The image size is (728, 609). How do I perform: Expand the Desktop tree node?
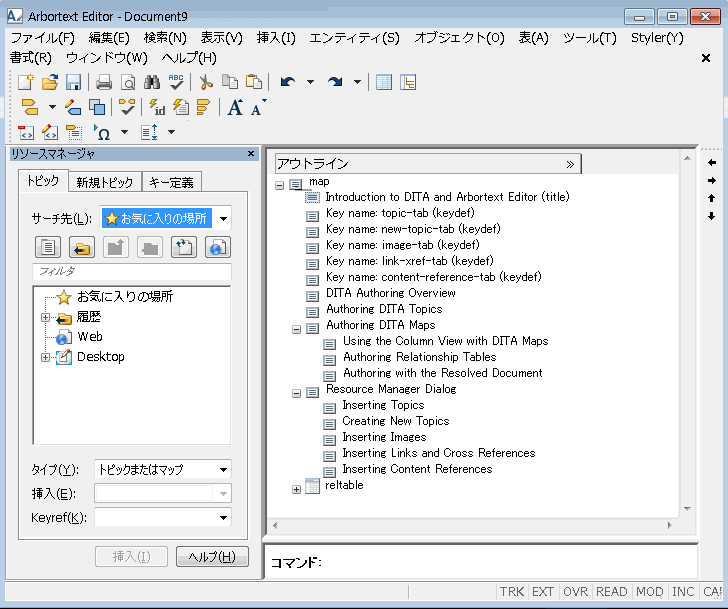(x=45, y=357)
